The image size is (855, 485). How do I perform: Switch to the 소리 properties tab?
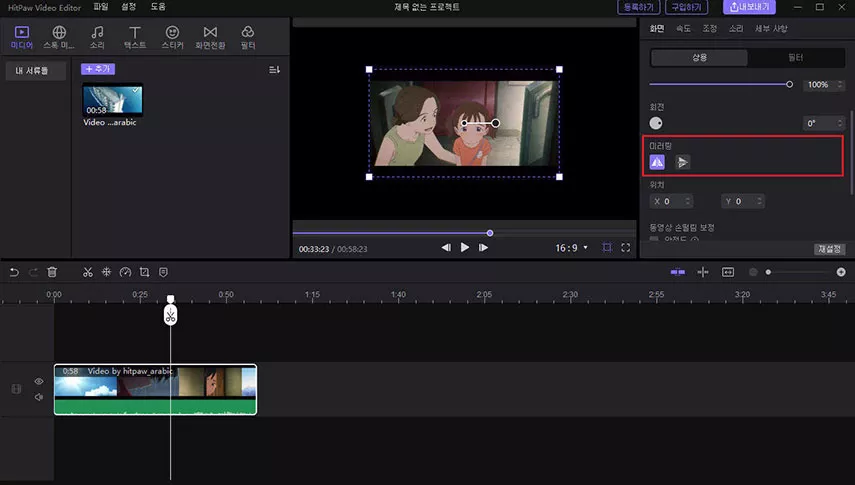point(736,28)
